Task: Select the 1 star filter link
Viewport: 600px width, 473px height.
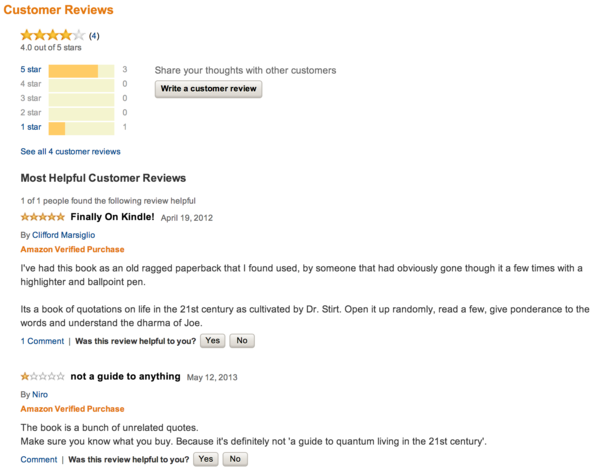Action: [x=31, y=127]
